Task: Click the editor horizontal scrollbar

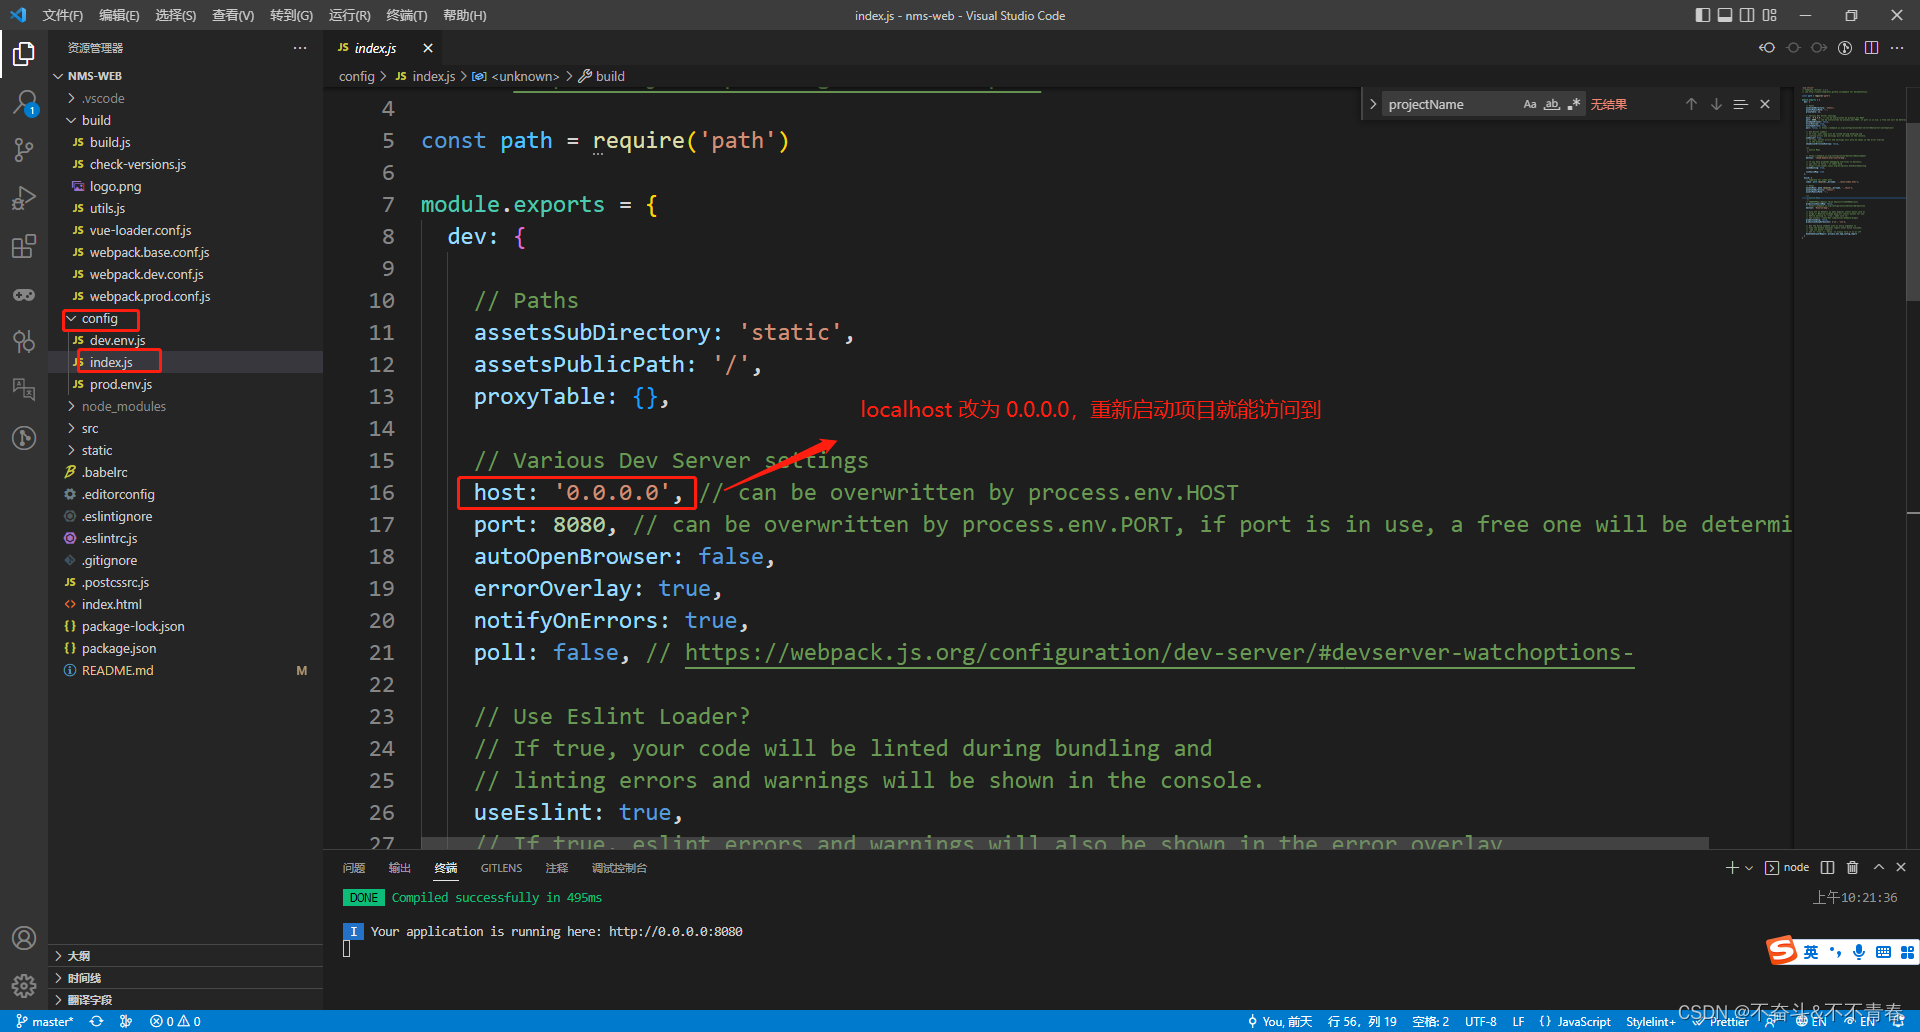Action: 1065,843
